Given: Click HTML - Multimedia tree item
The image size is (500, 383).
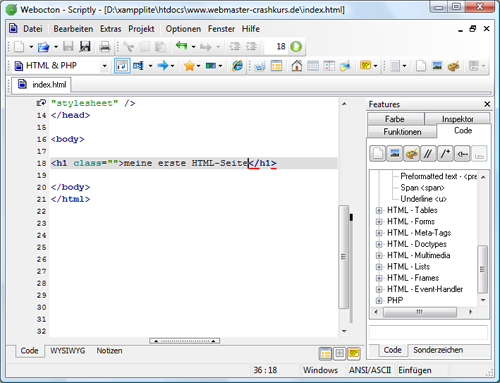Looking at the screenshot, I should coord(418,255).
